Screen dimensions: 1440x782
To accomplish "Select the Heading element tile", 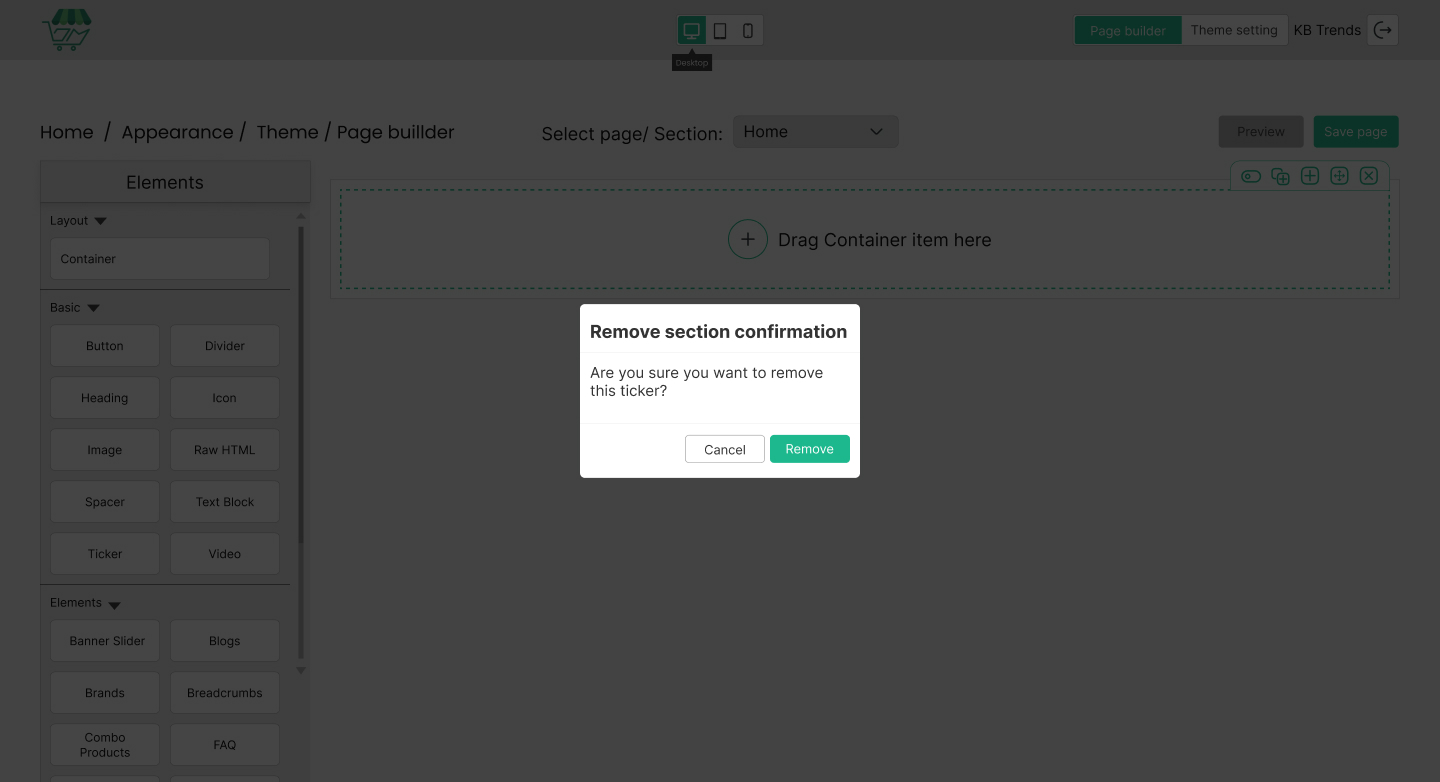I will [x=105, y=398].
